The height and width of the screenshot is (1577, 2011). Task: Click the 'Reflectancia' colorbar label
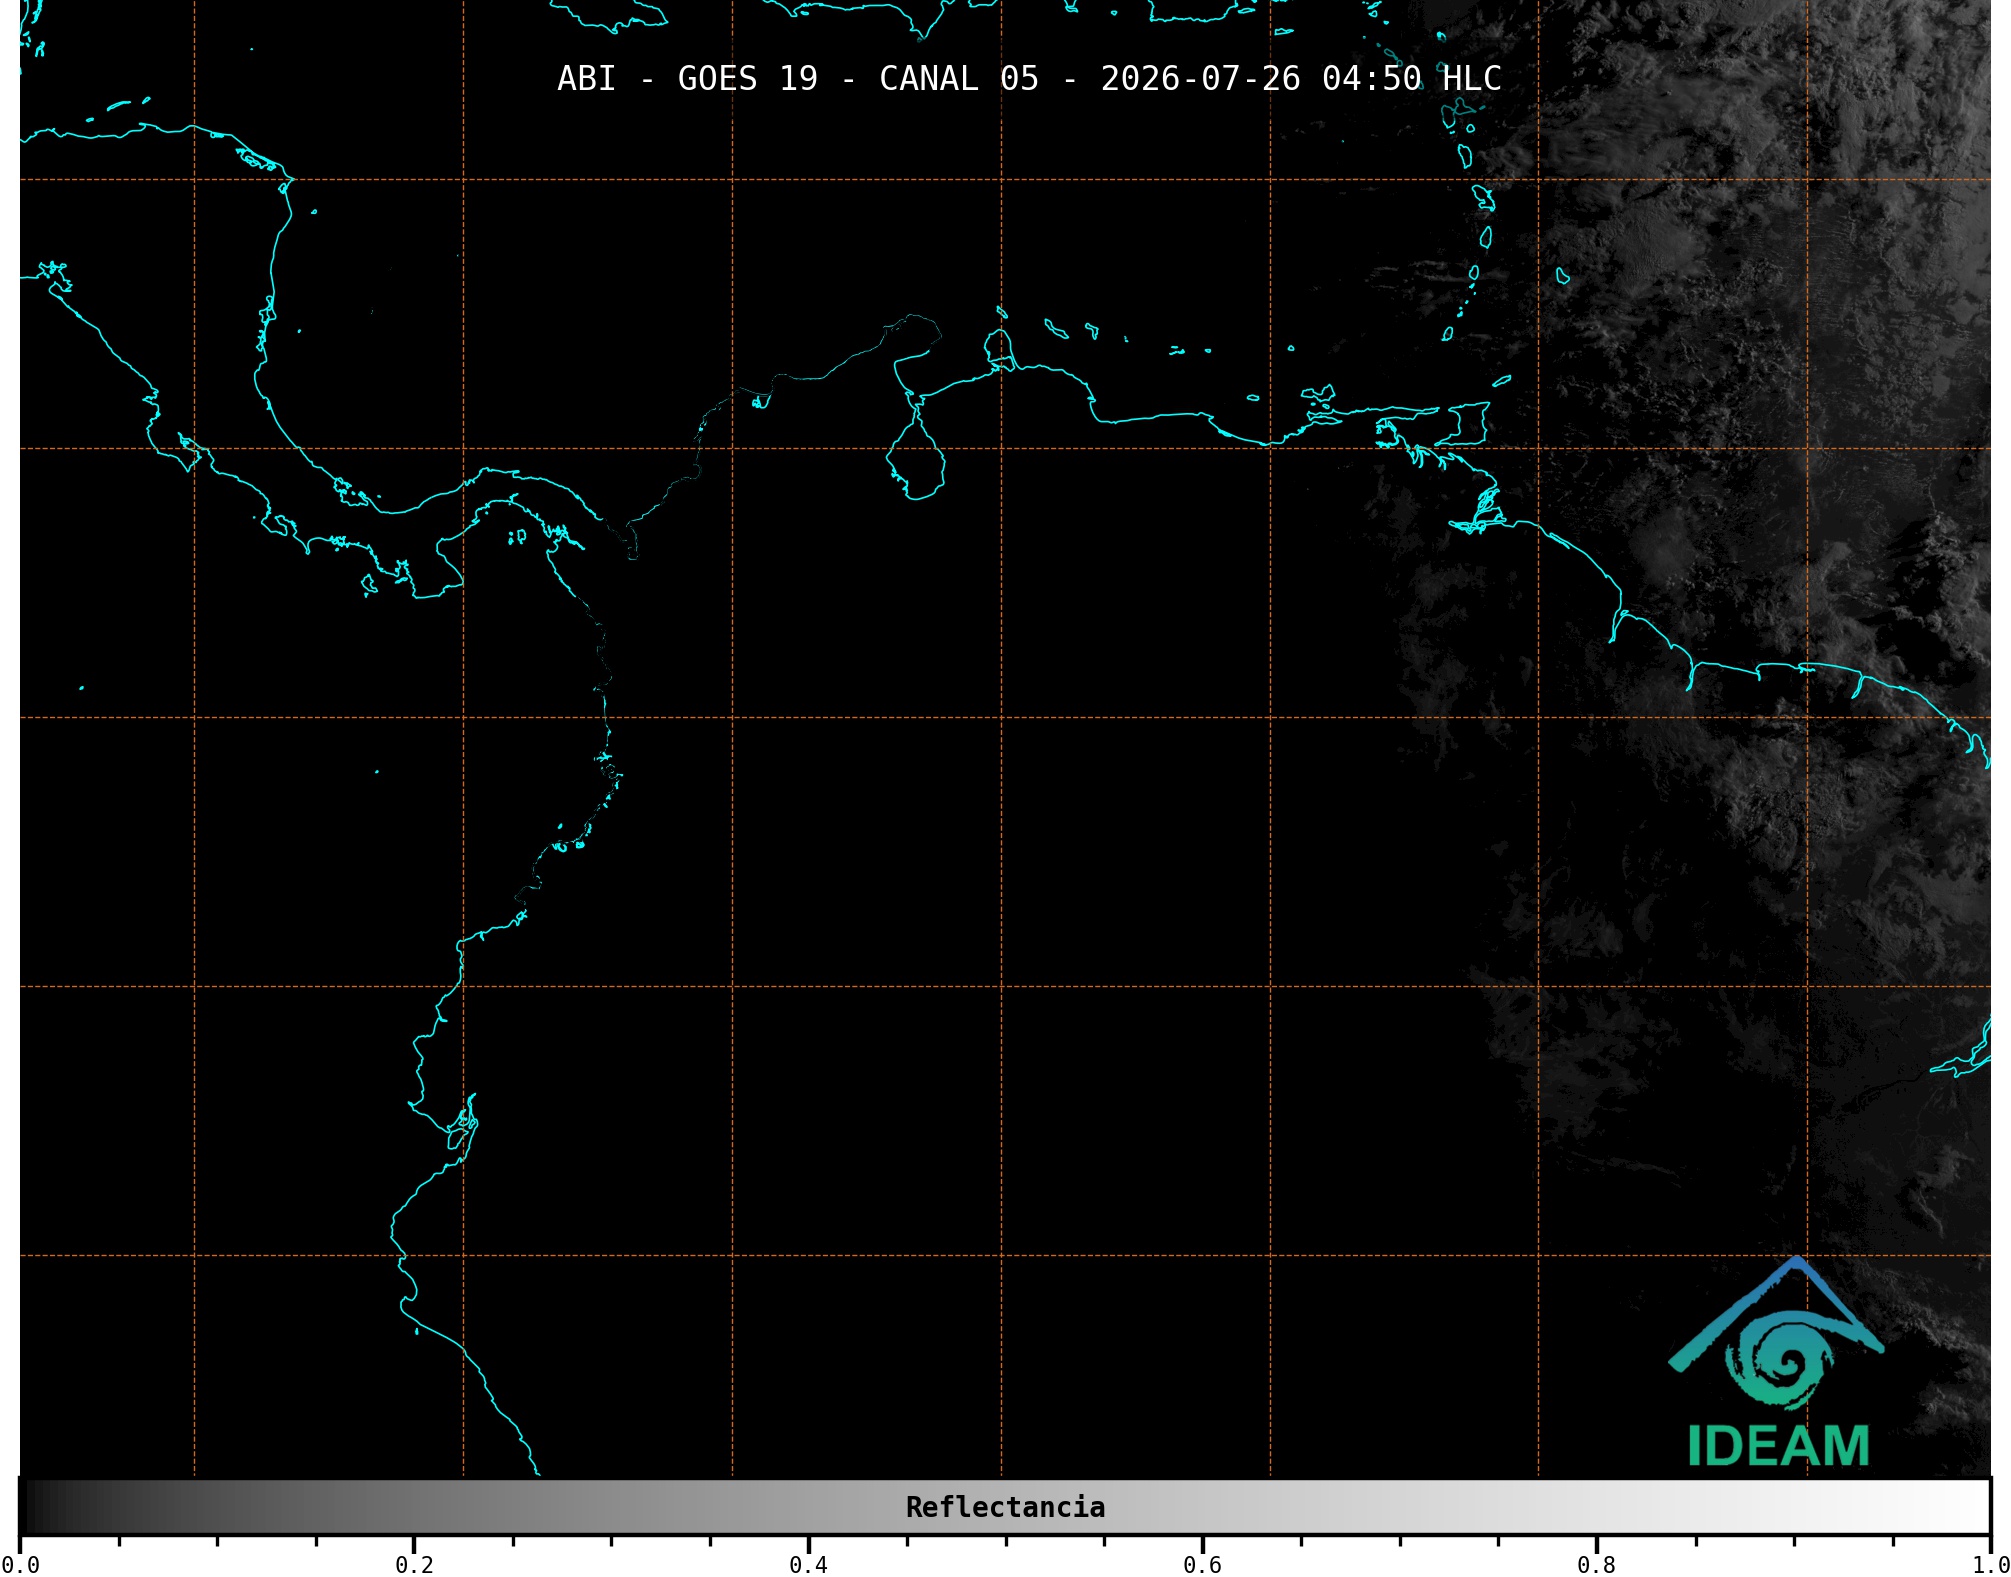click(x=1005, y=1507)
